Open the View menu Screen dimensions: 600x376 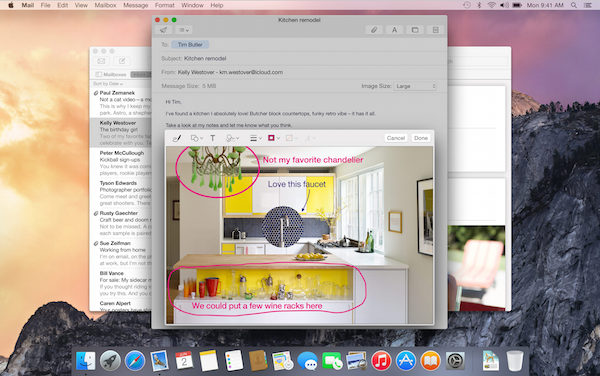tap(81, 5)
